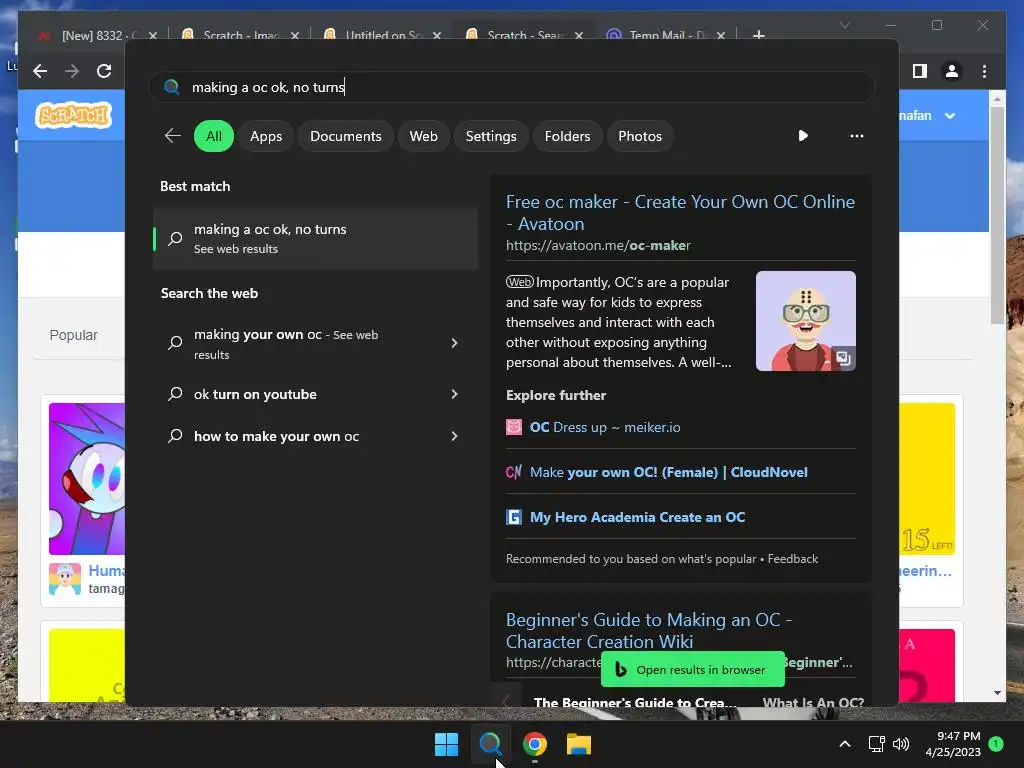
Task: Switch to 'Temp Mail' browser tab
Action: (x=666, y=35)
